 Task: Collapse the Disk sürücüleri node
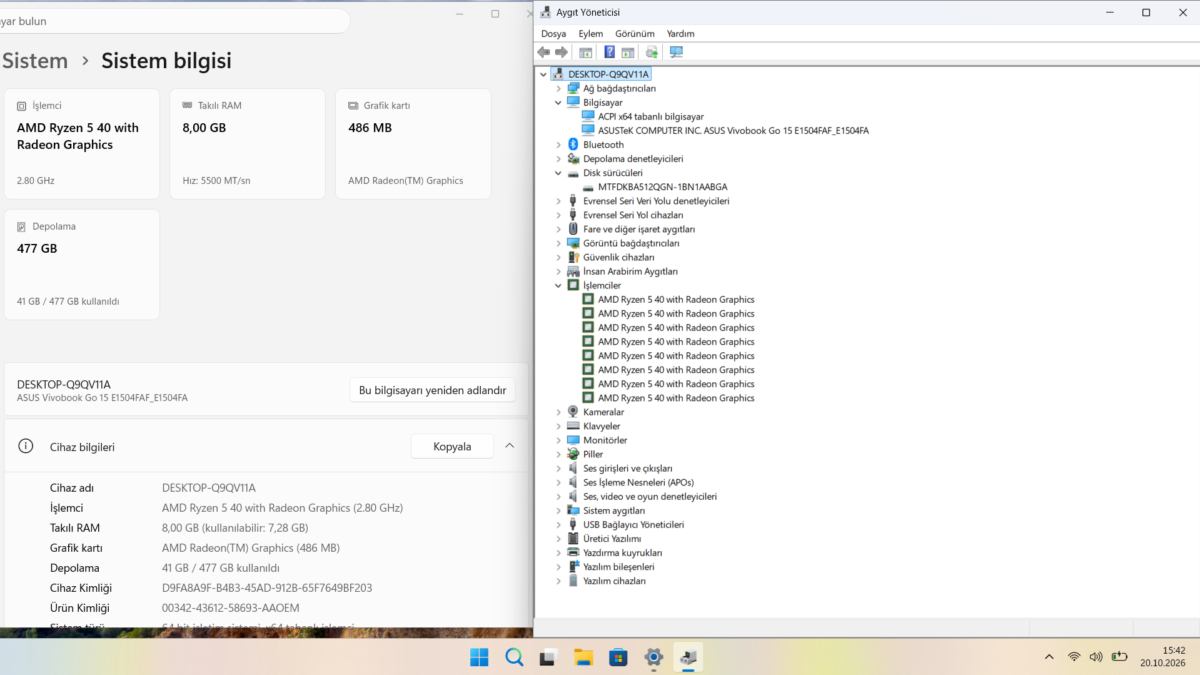[x=559, y=173]
